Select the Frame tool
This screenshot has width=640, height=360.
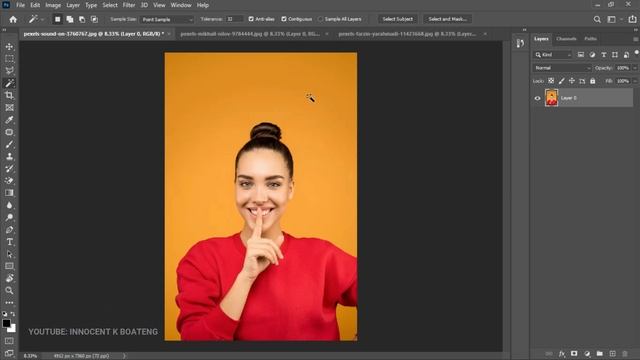[9, 107]
